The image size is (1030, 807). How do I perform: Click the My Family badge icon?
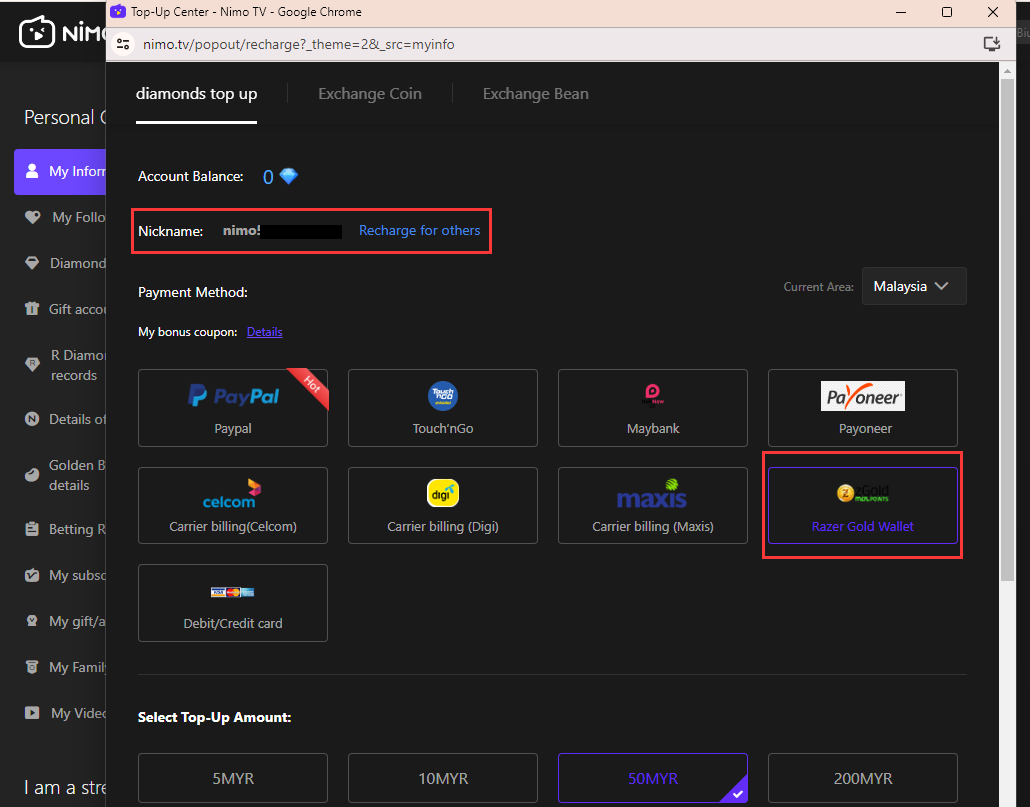point(32,667)
